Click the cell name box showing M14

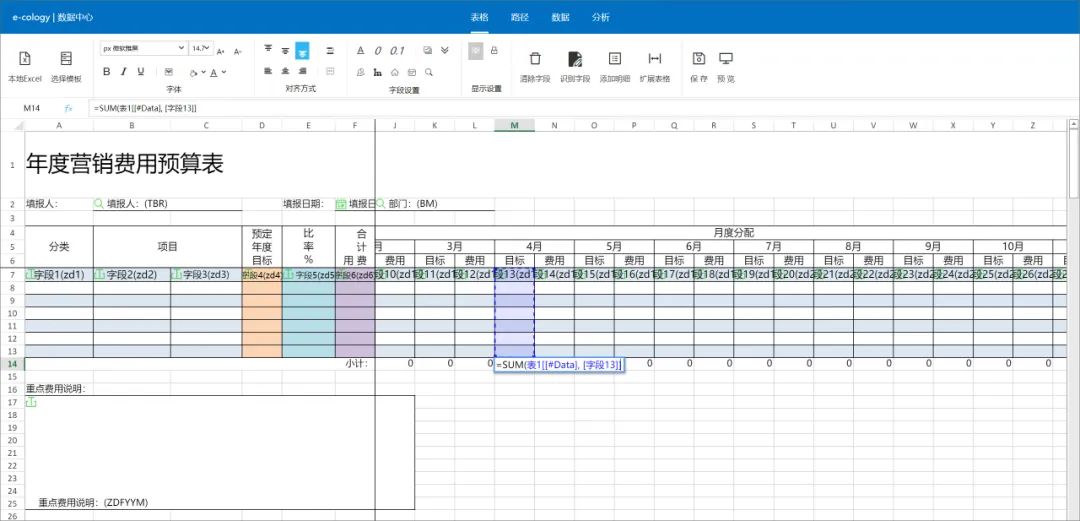click(32, 108)
